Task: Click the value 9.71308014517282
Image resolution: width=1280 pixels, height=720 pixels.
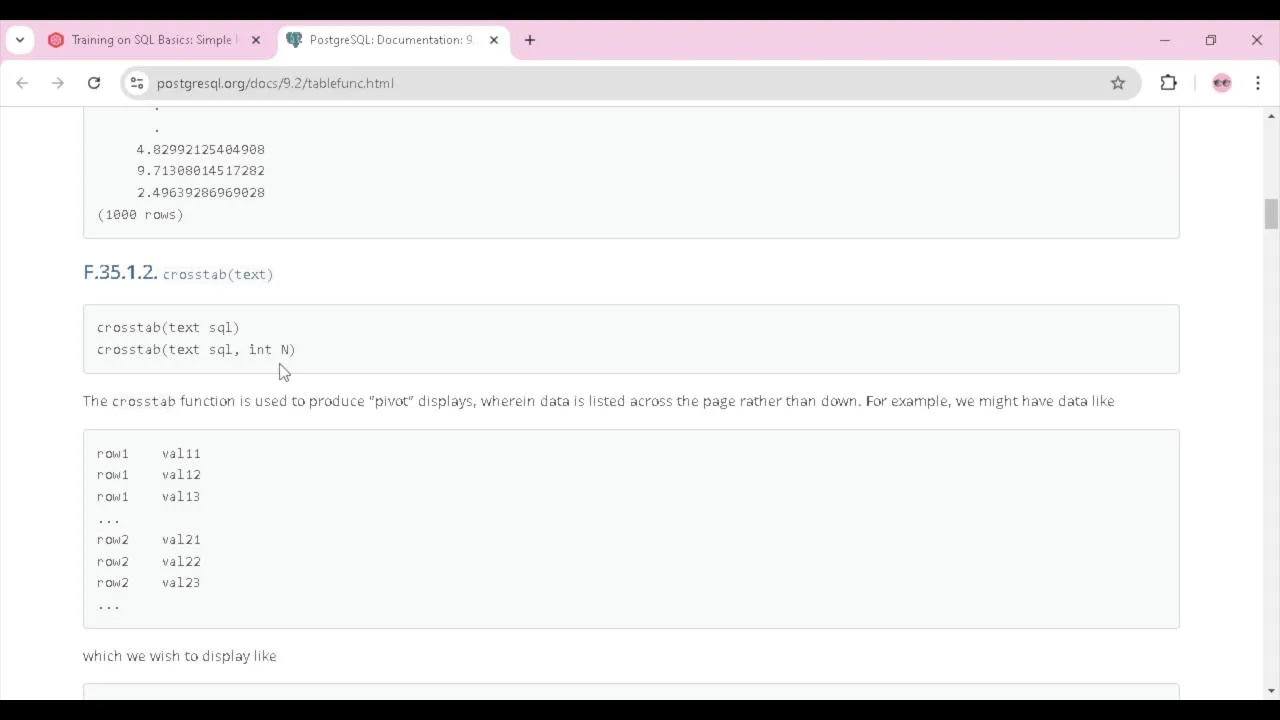Action: [x=201, y=171]
